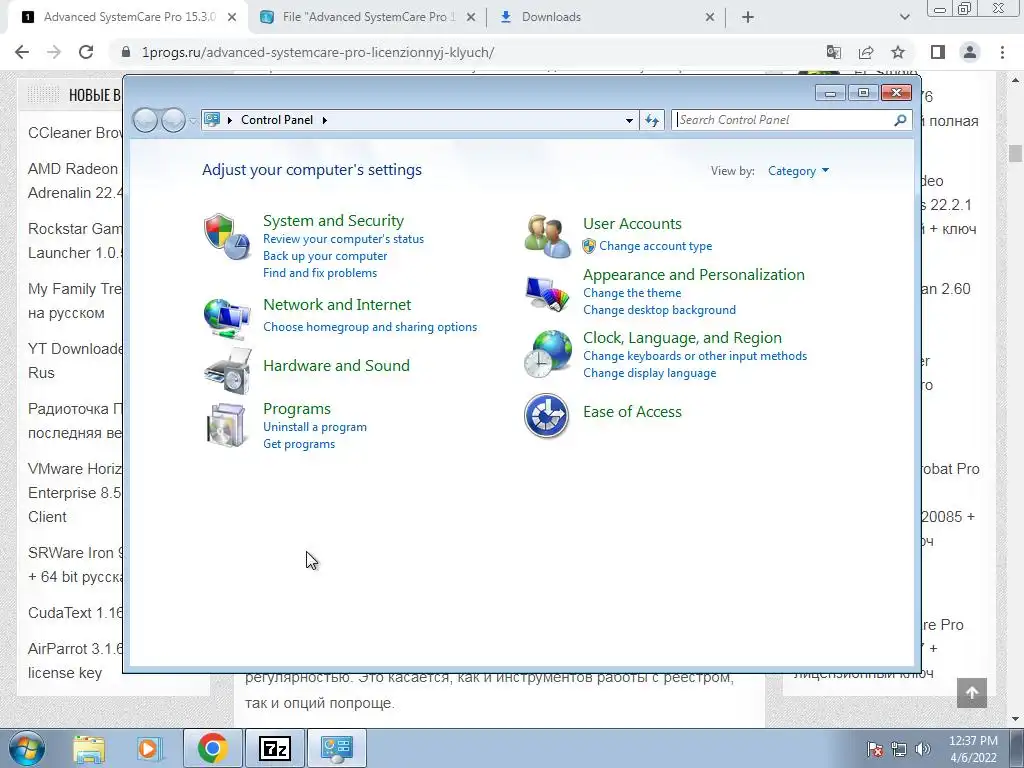Viewport: 1024px width, 768px height.
Task: Click the Chrome address bar URL
Action: pyautogui.click(x=317, y=52)
